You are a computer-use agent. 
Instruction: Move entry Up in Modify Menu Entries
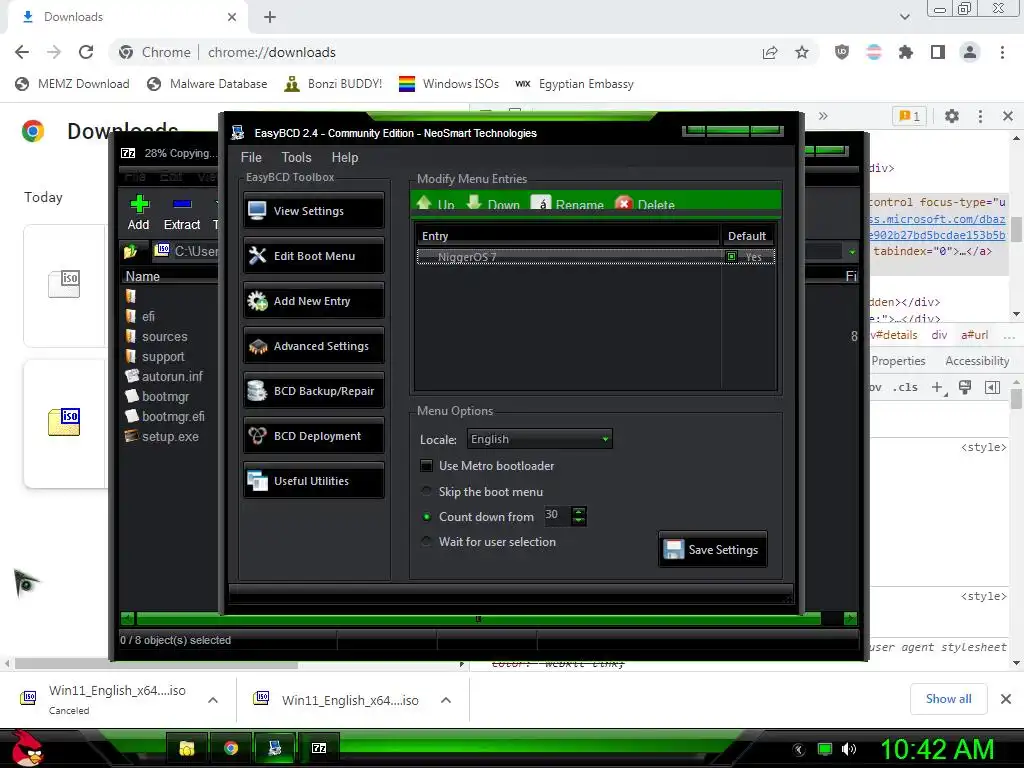[436, 204]
